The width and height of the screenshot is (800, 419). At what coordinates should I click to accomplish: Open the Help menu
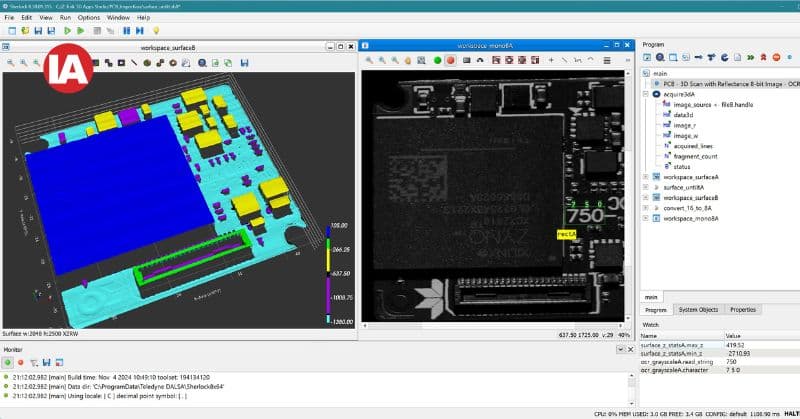point(143,17)
